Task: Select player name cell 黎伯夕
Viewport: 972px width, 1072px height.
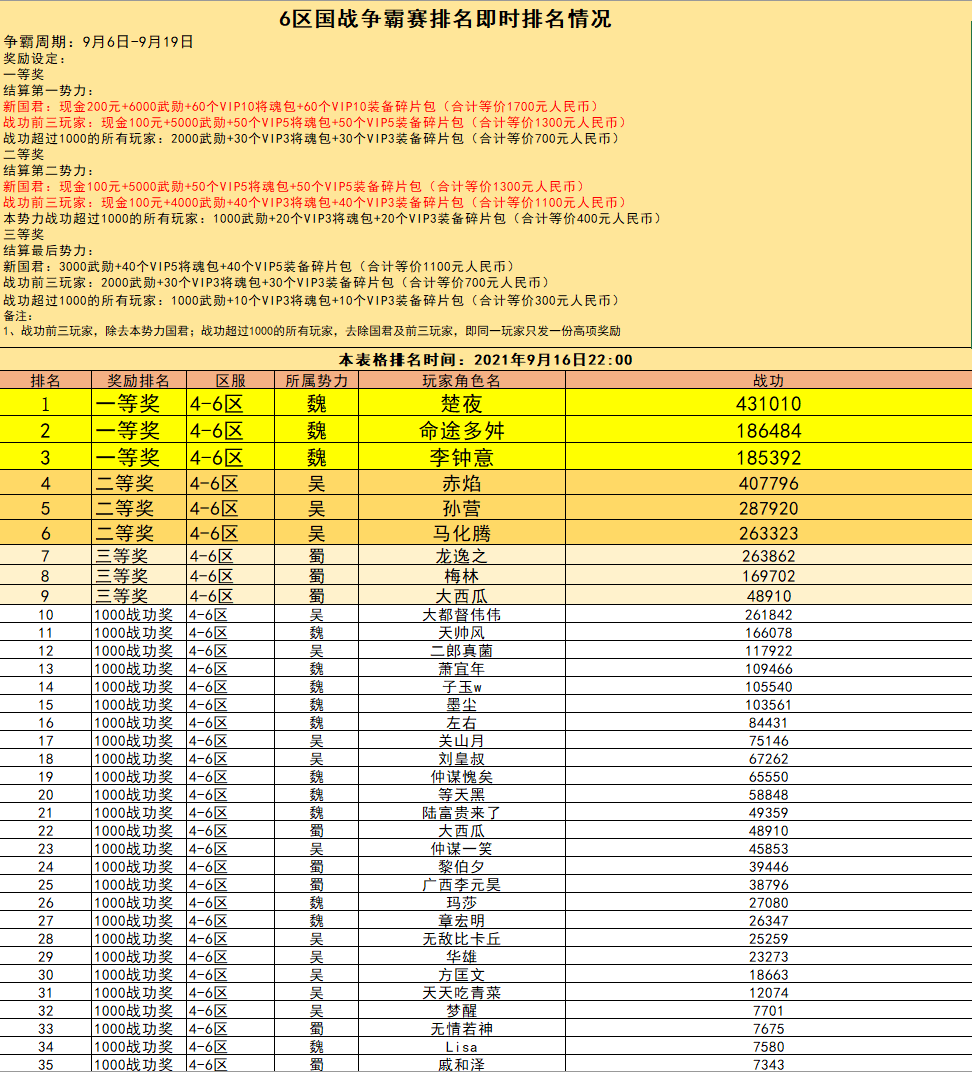Action: click(461, 866)
